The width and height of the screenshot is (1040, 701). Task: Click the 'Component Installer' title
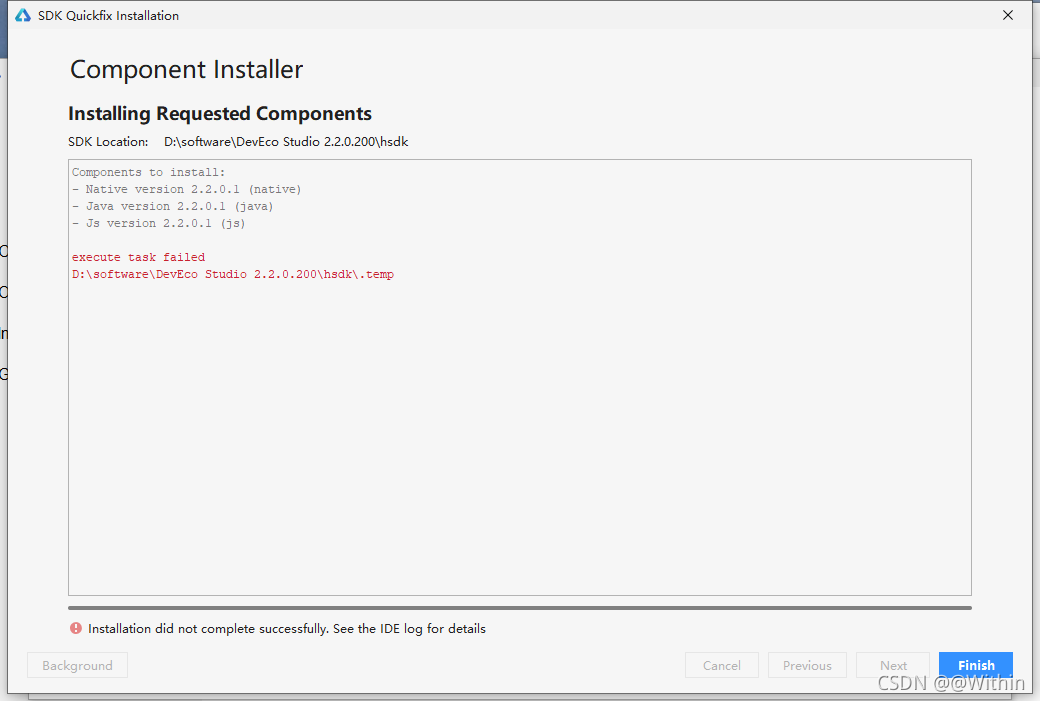pyautogui.click(x=186, y=70)
